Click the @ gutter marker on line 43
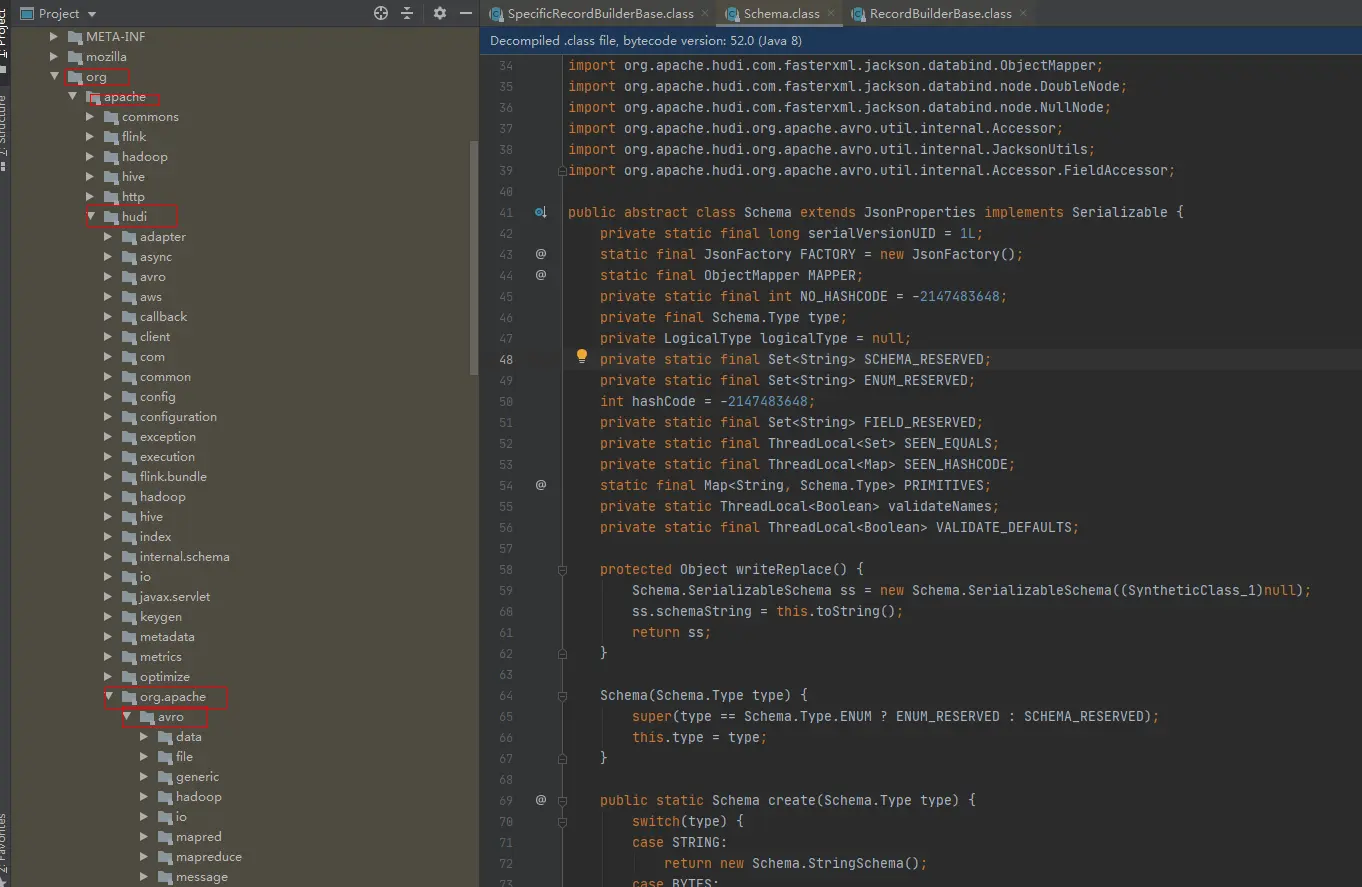 click(541, 254)
